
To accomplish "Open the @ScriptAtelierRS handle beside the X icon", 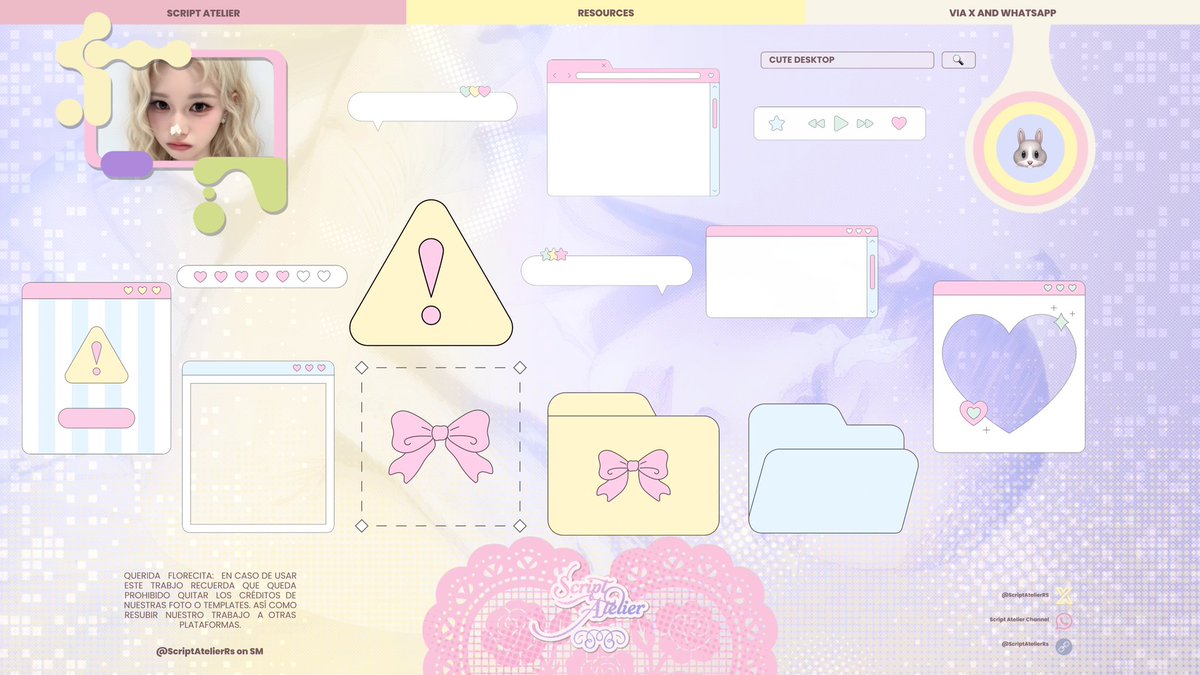I will pos(1025,595).
